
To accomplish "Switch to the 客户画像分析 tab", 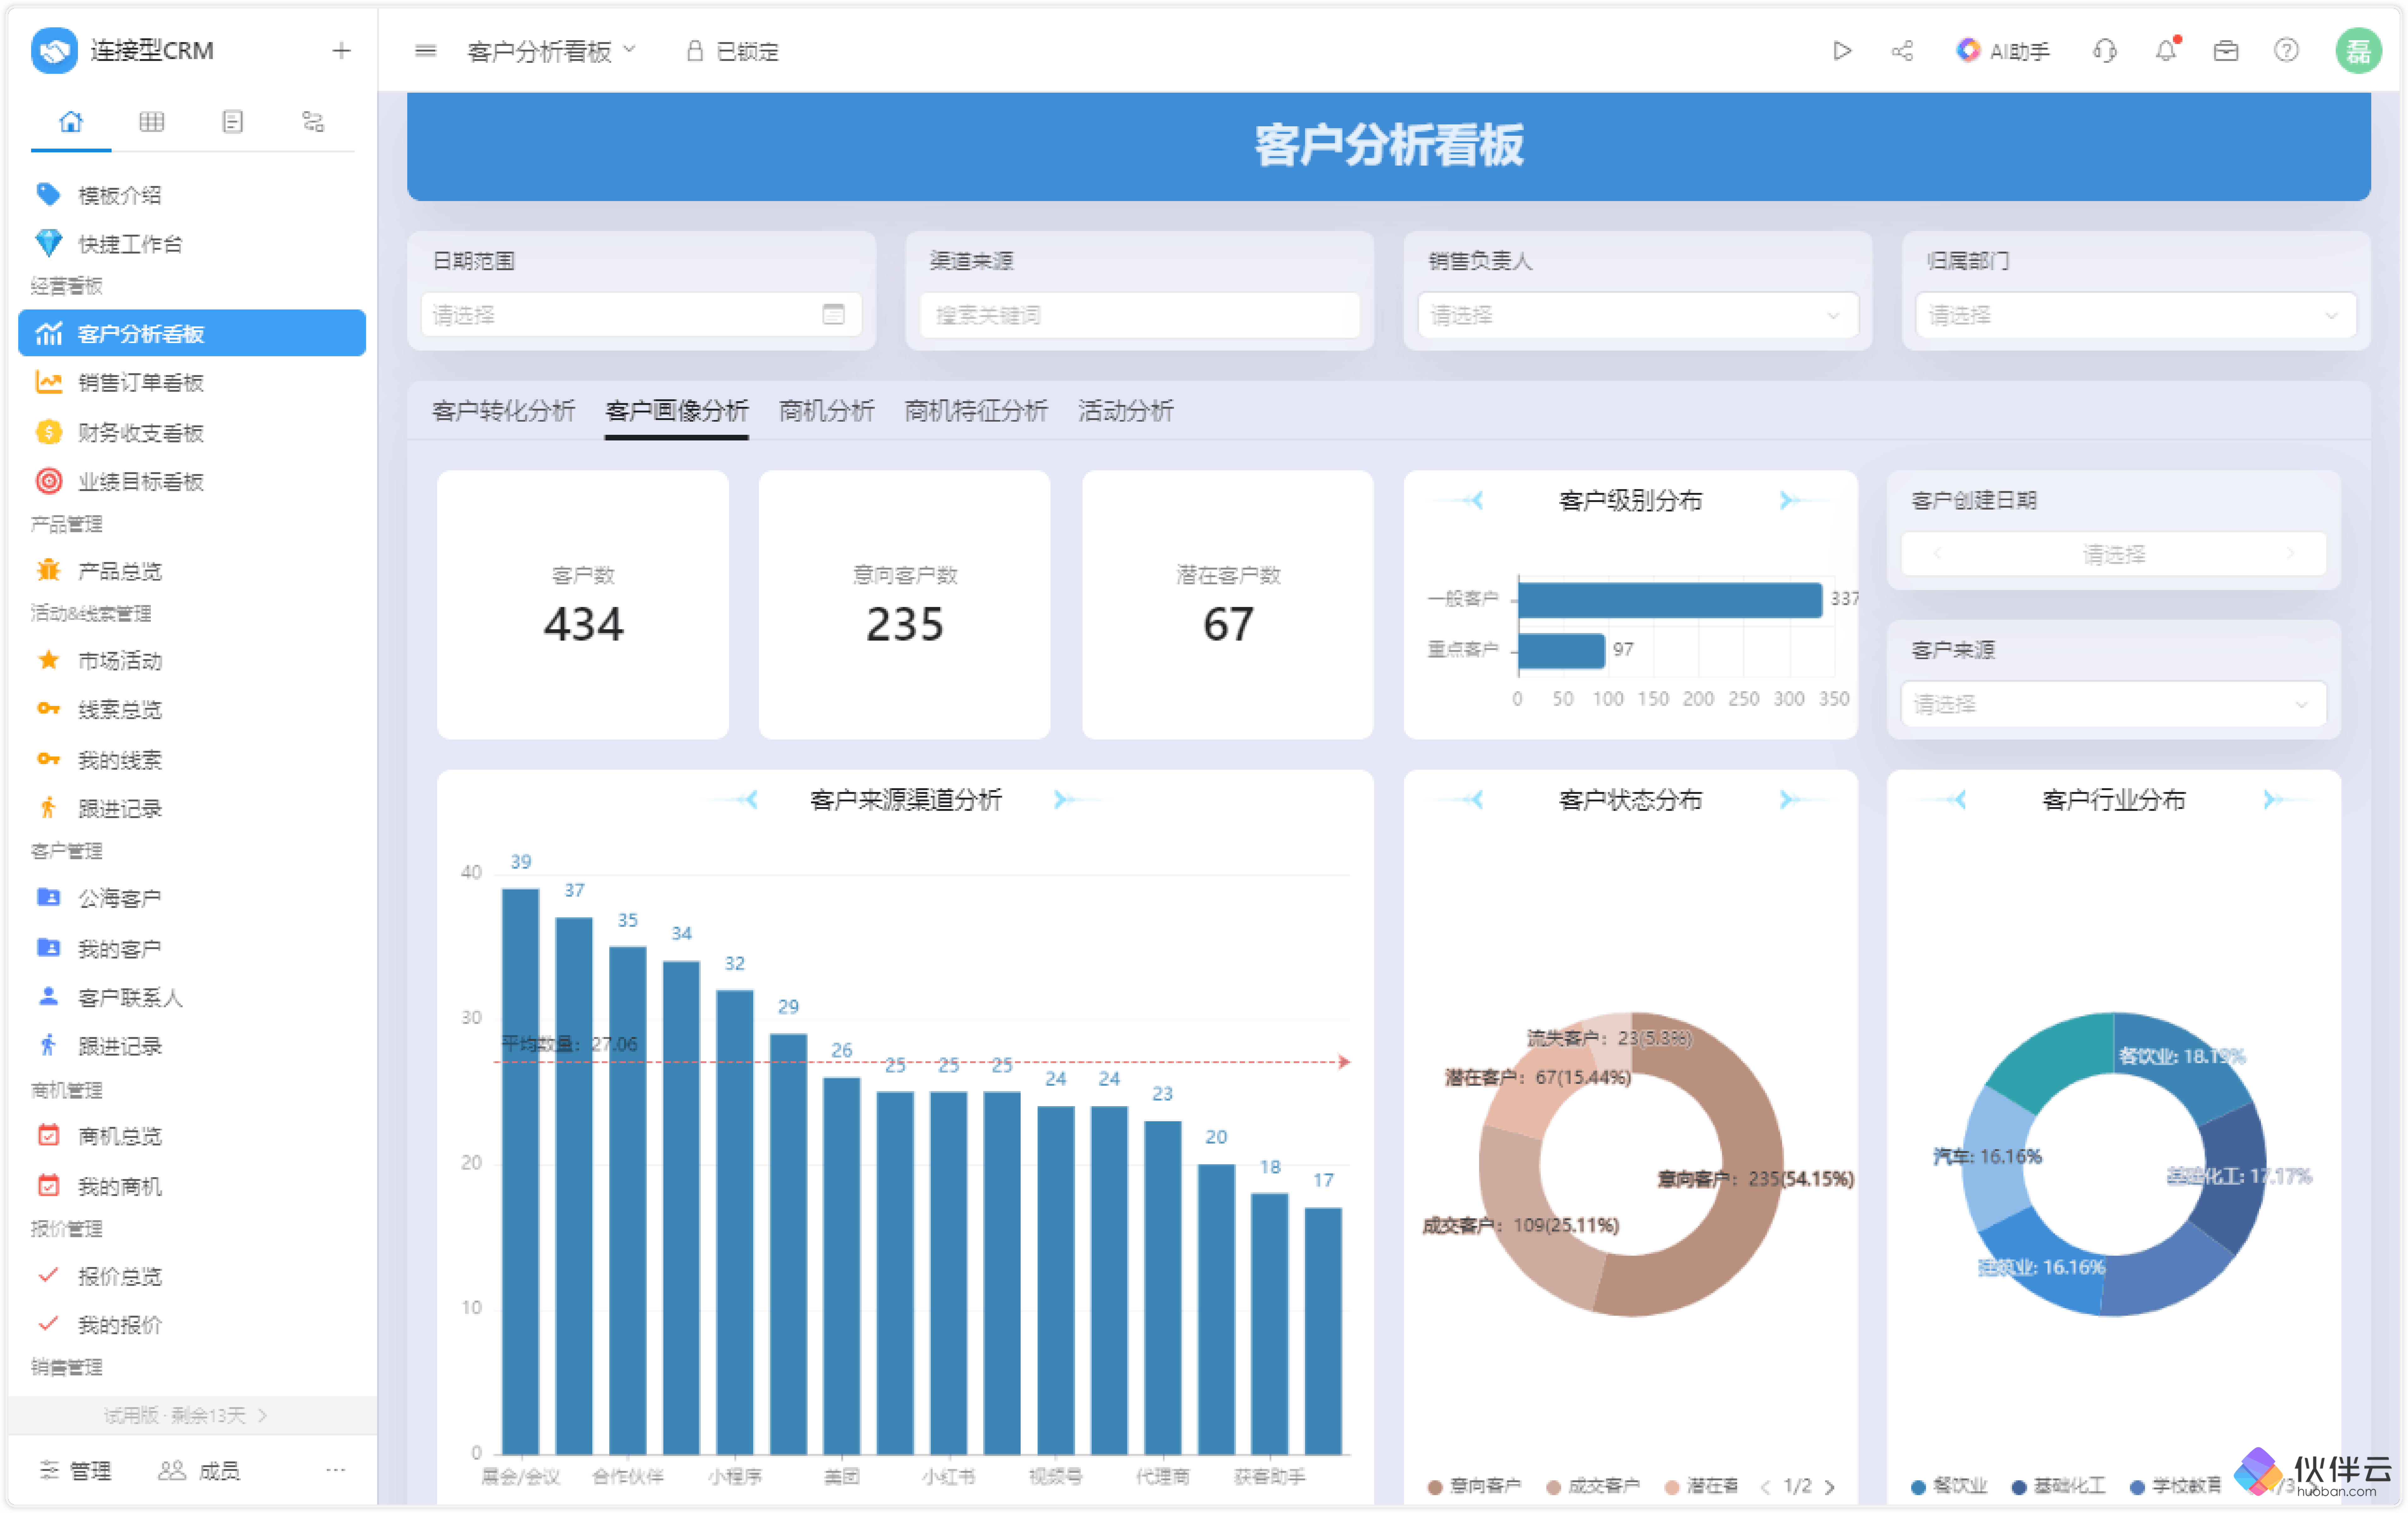I will [677, 411].
